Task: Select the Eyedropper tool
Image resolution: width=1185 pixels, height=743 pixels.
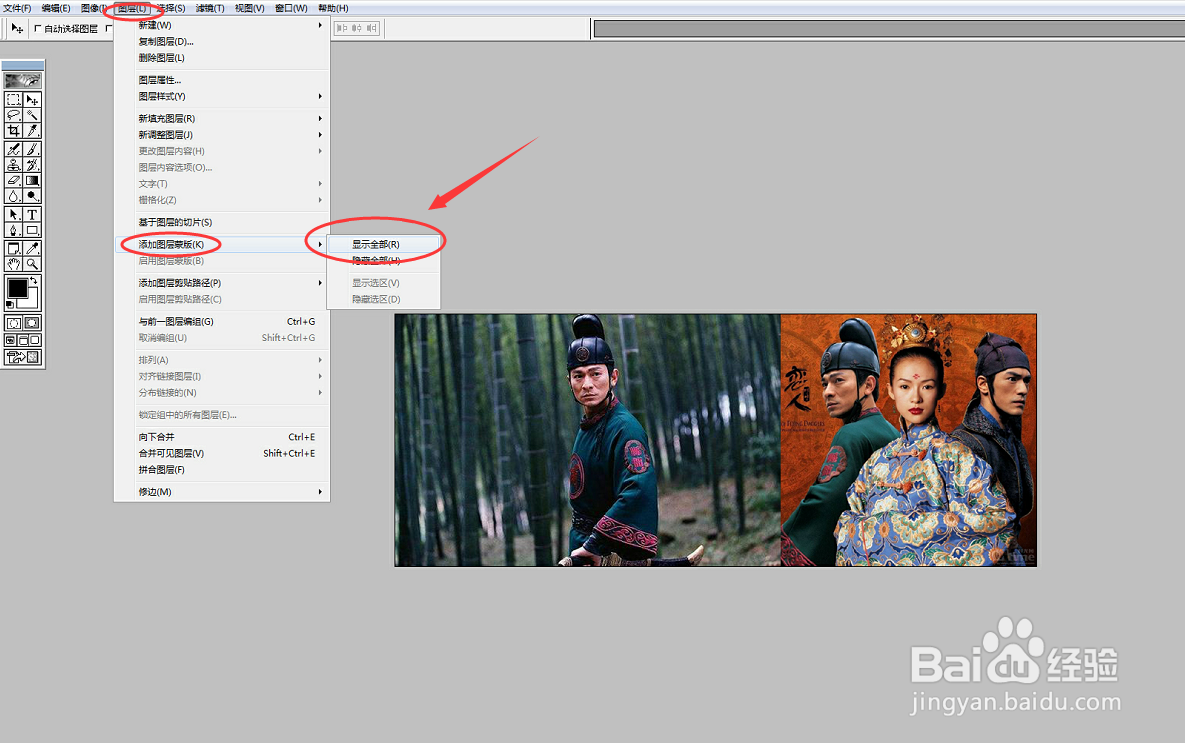Action: coord(32,248)
